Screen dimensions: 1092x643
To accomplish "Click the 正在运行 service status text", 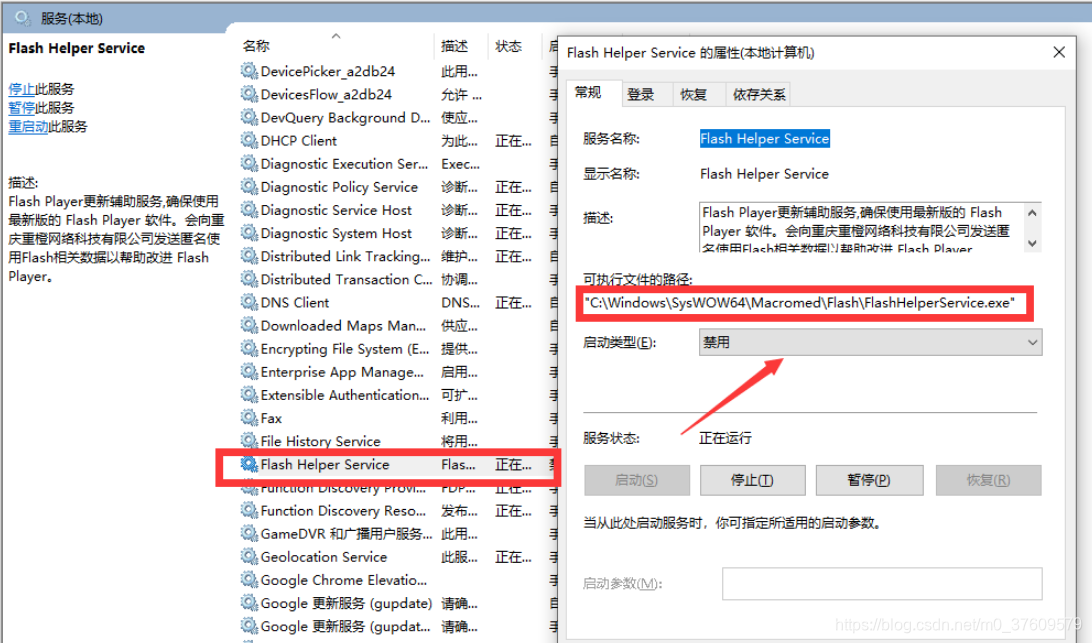I will point(725,438).
